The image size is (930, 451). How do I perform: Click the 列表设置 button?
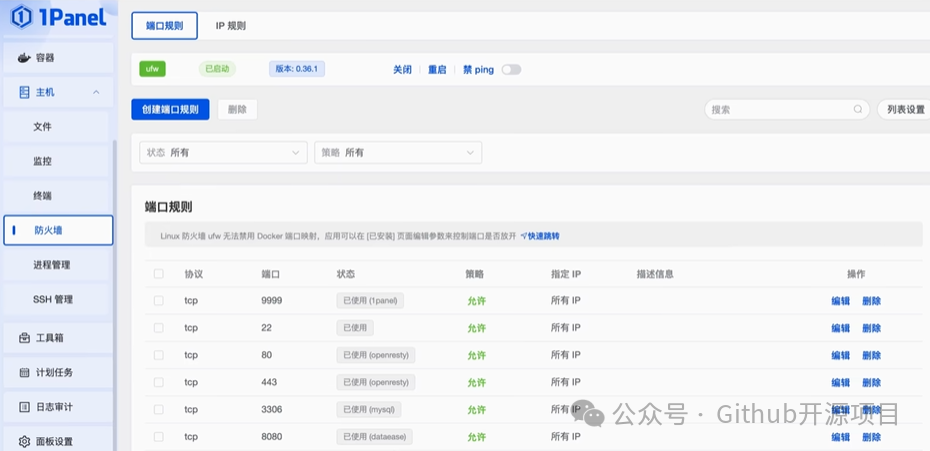(906, 109)
